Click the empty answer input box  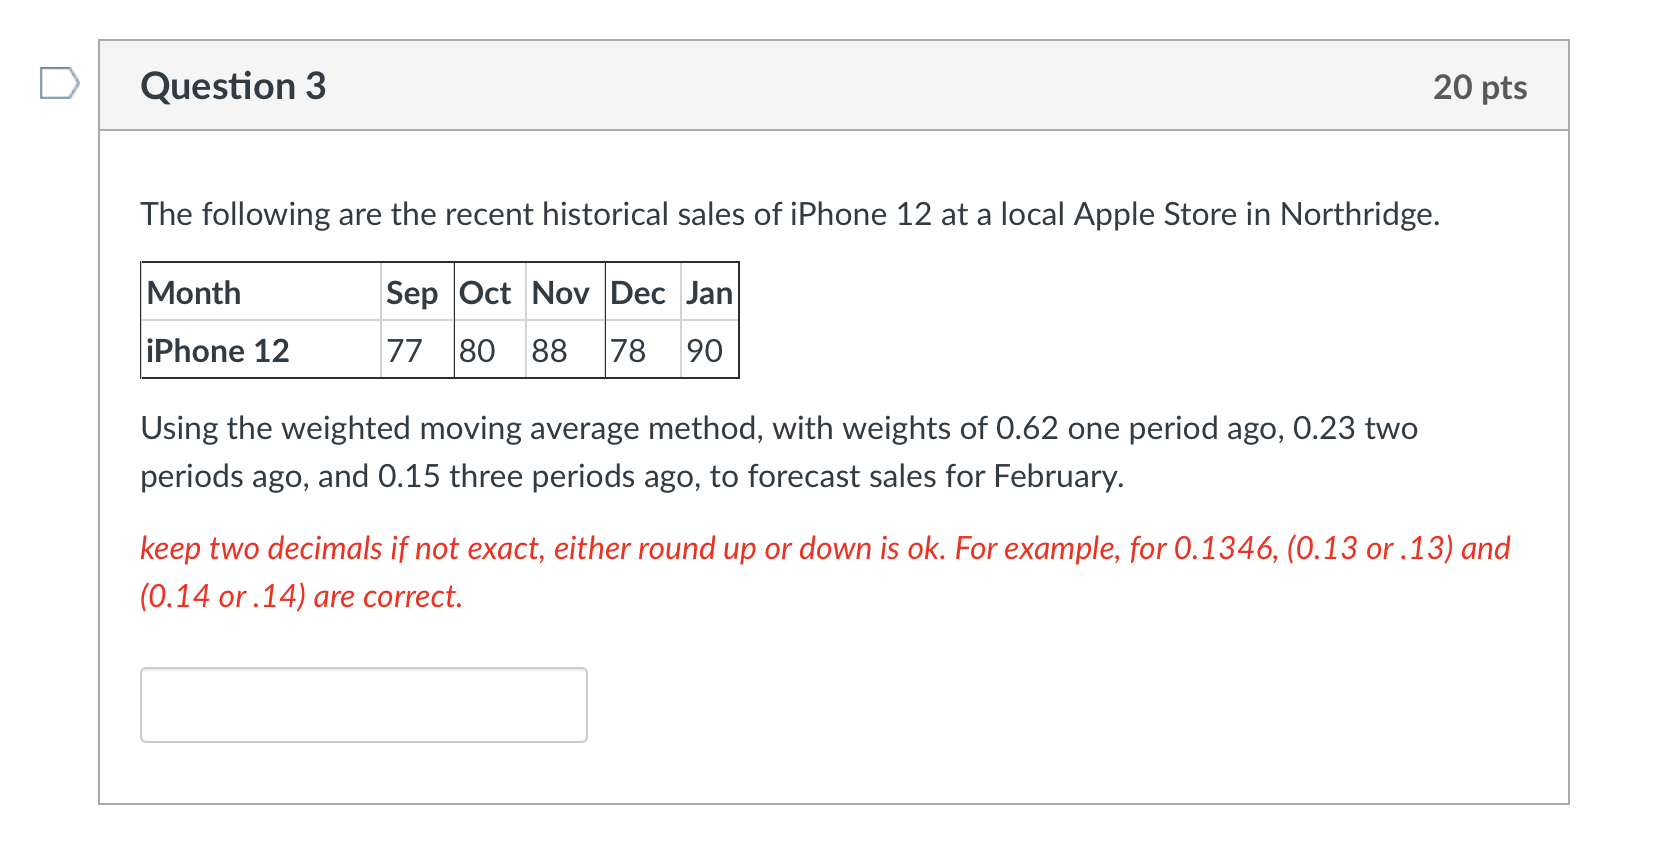click(363, 705)
